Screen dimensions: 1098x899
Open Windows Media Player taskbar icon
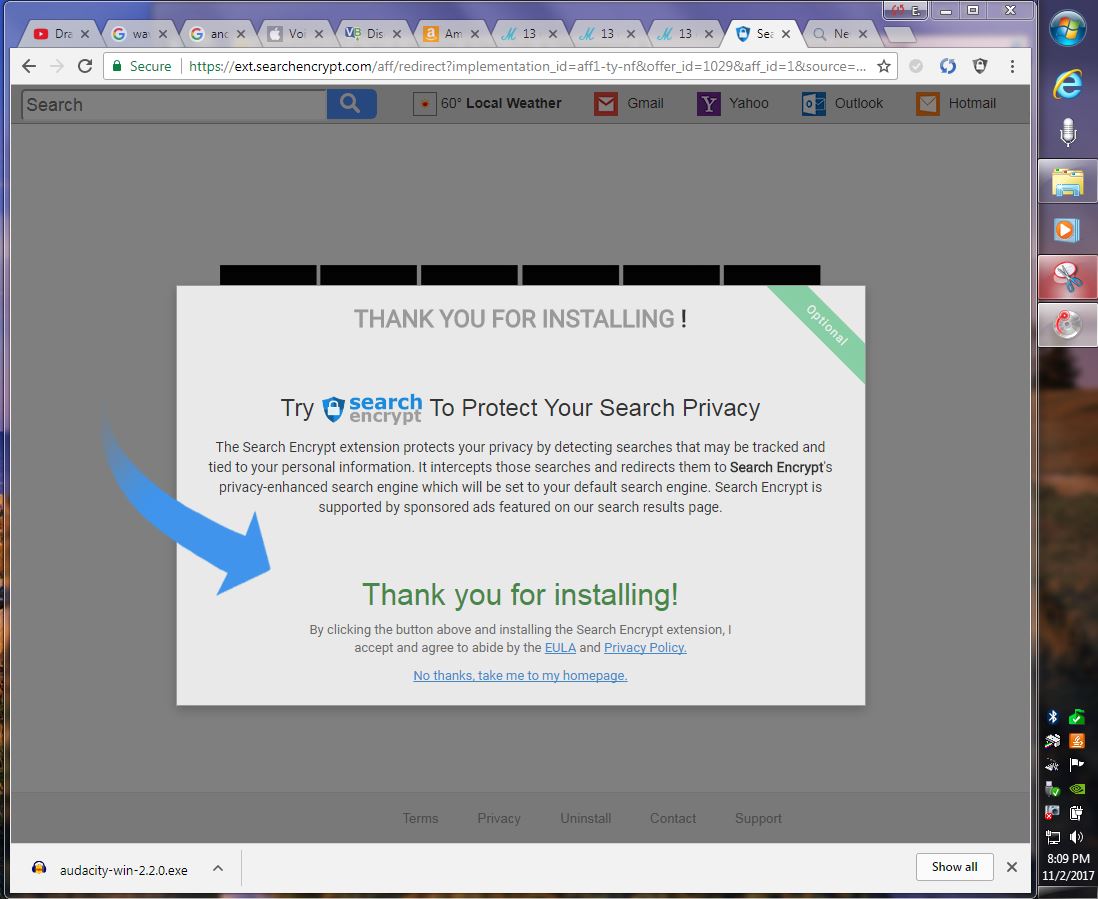point(1067,230)
